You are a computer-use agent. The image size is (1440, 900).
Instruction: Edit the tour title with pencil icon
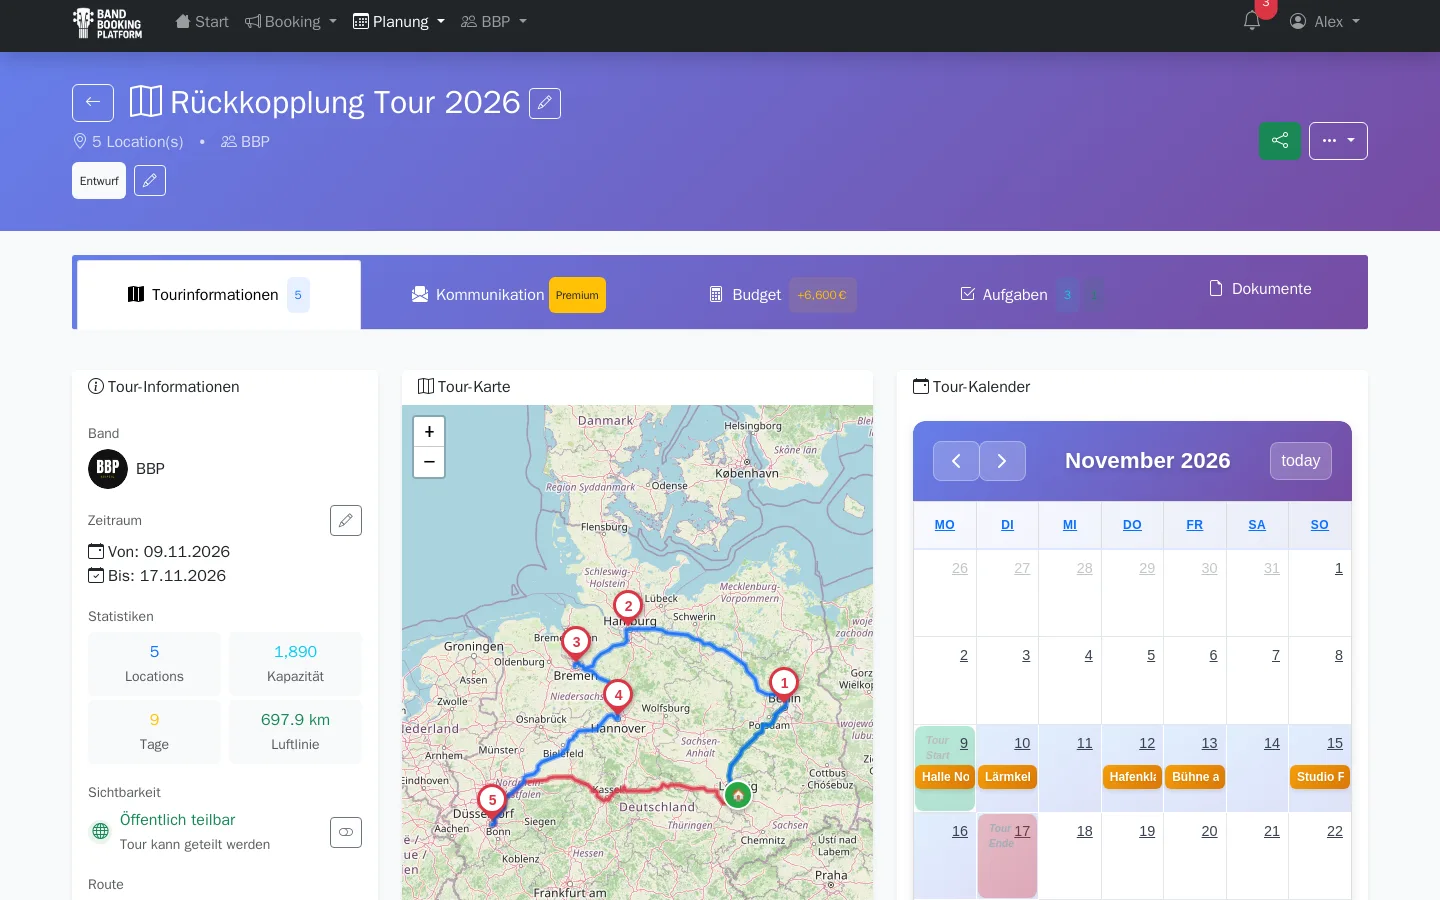click(x=545, y=103)
